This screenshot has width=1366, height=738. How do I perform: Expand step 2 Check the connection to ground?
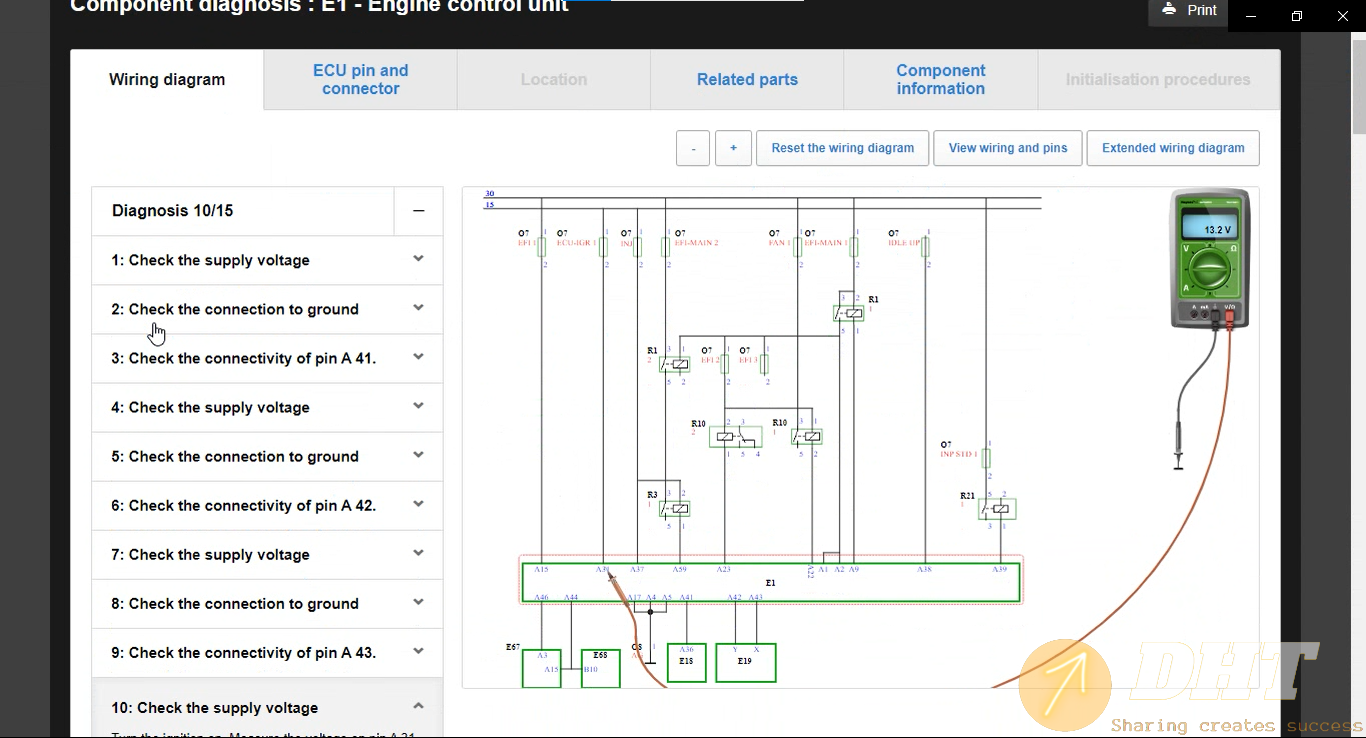coord(267,309)
